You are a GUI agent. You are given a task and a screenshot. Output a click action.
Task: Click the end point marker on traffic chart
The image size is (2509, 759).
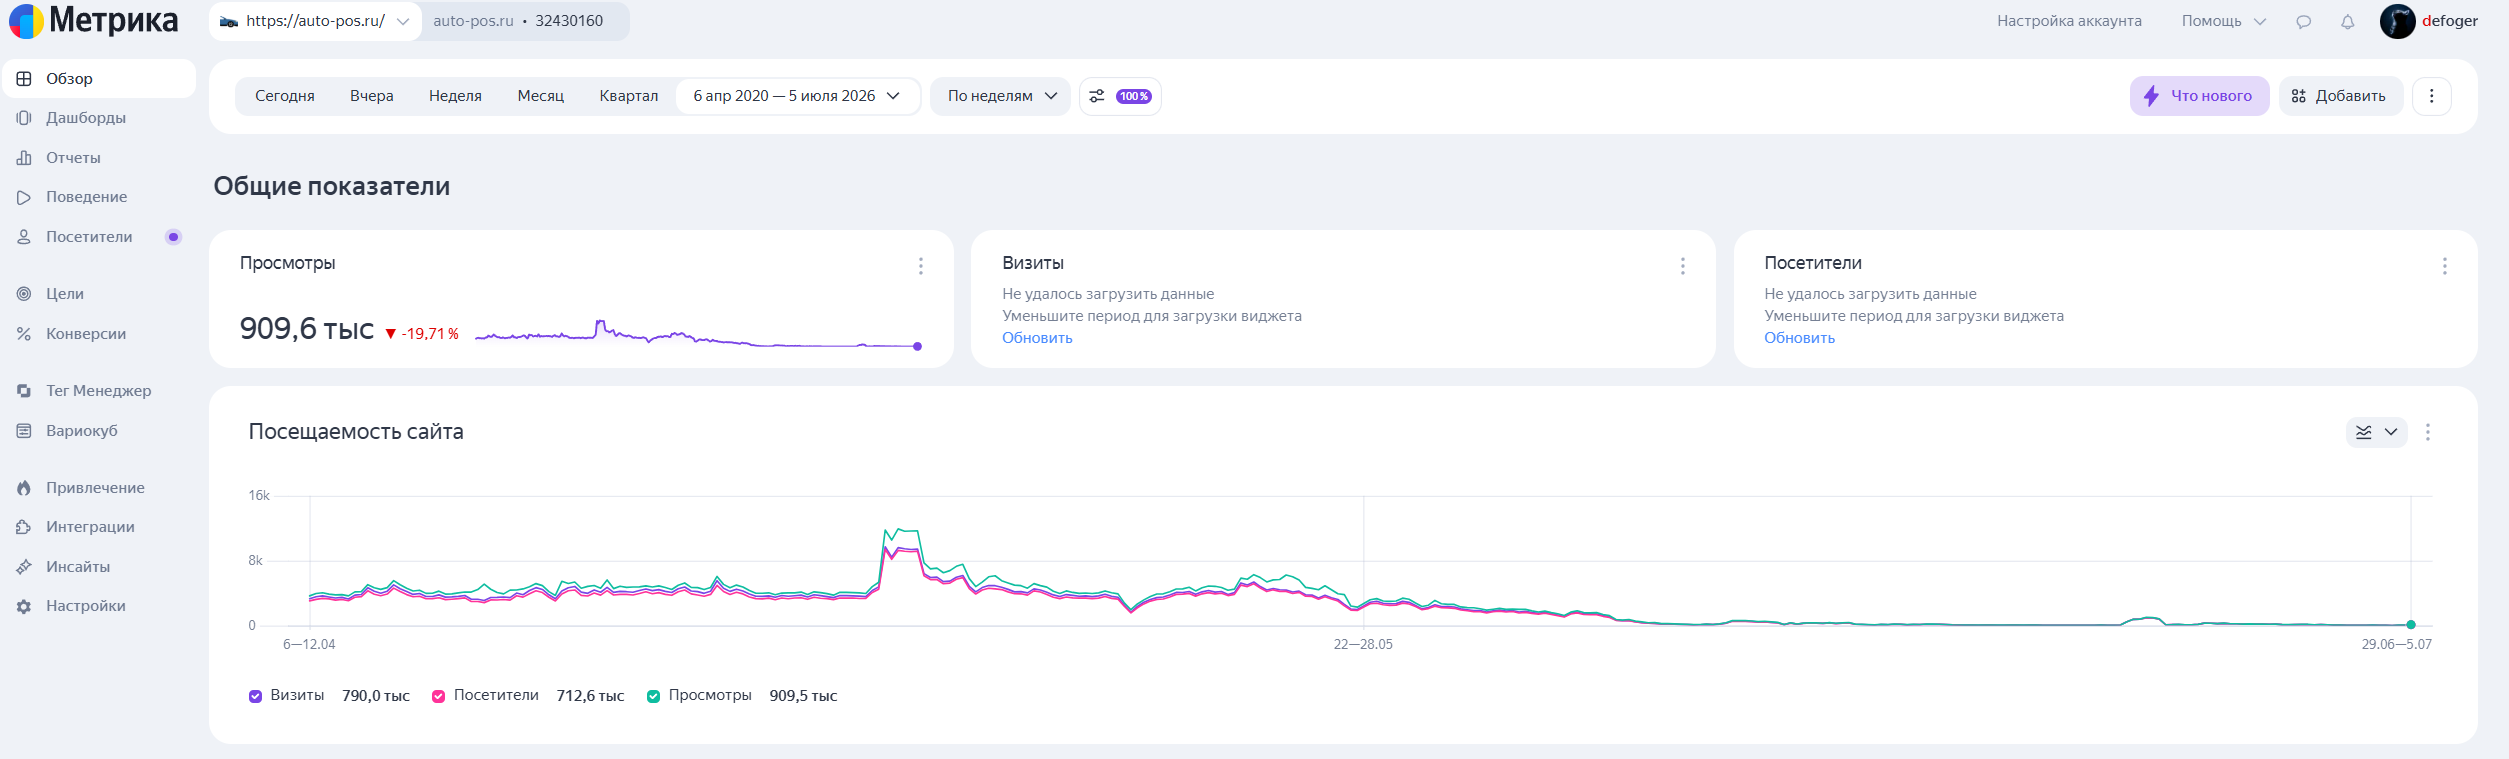(2411, 625)
